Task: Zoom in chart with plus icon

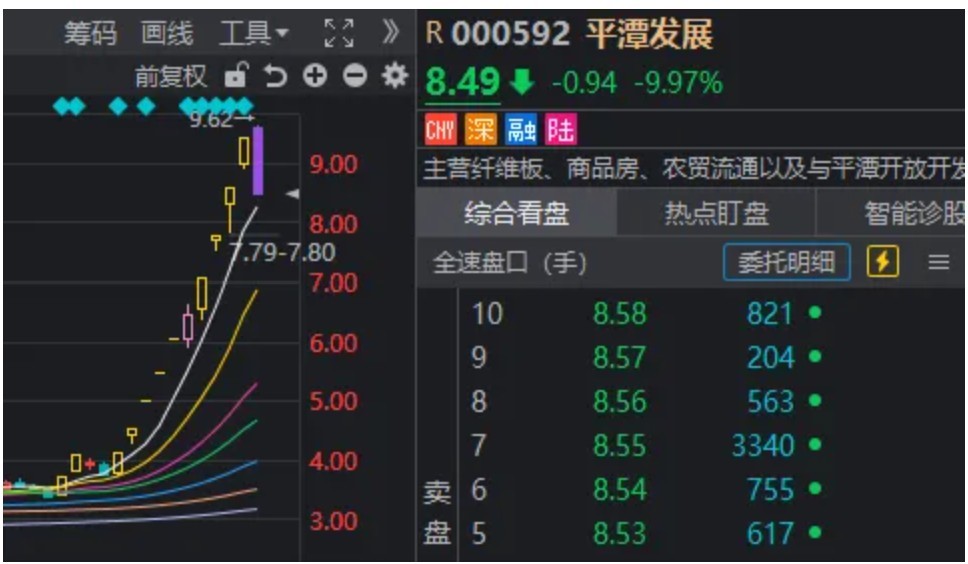Action: 315,76
